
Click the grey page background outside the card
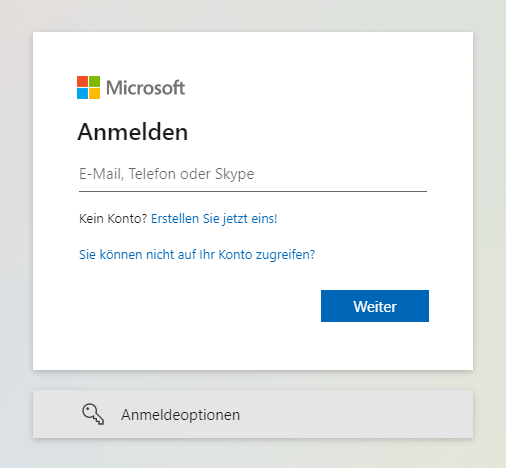(16, 233)
